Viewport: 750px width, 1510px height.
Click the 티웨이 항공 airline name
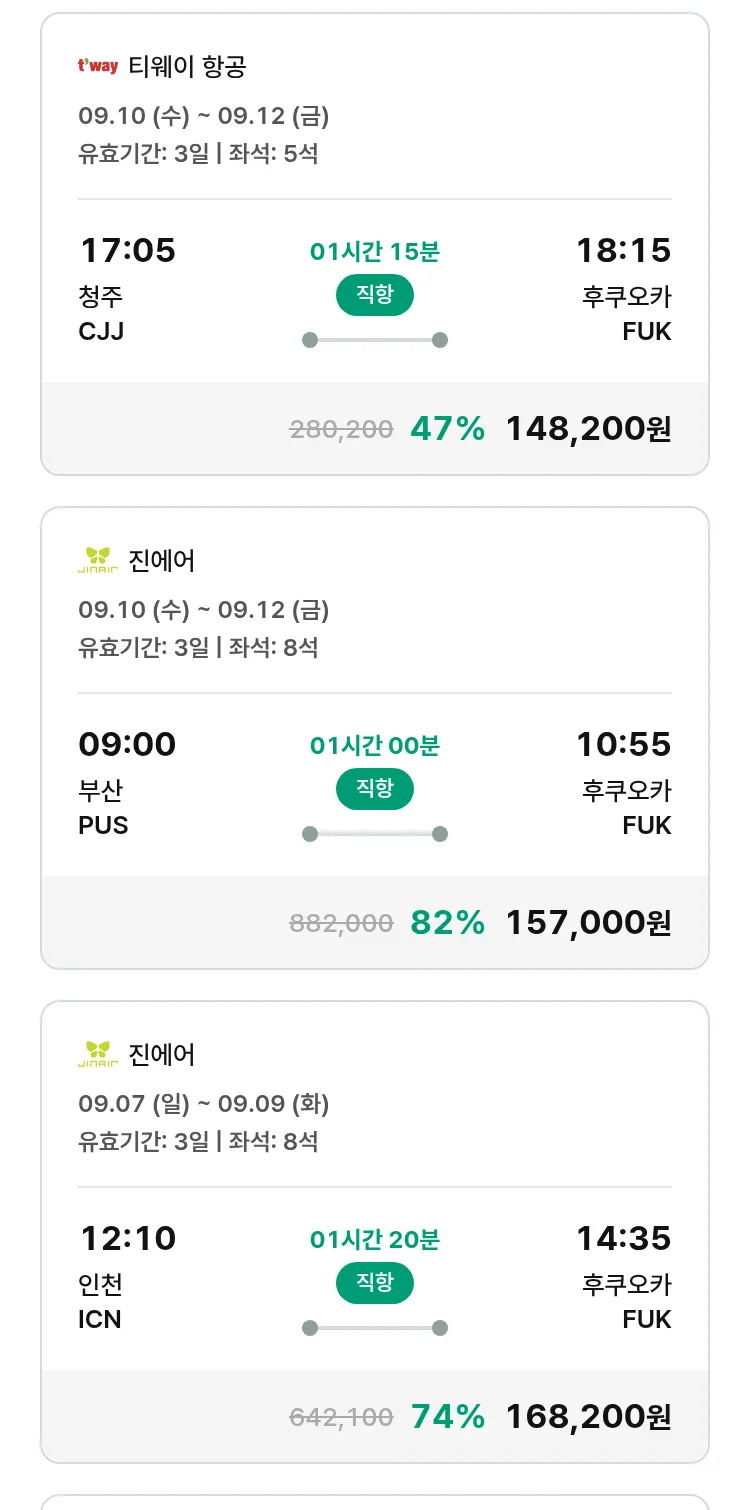click(187, 67)
